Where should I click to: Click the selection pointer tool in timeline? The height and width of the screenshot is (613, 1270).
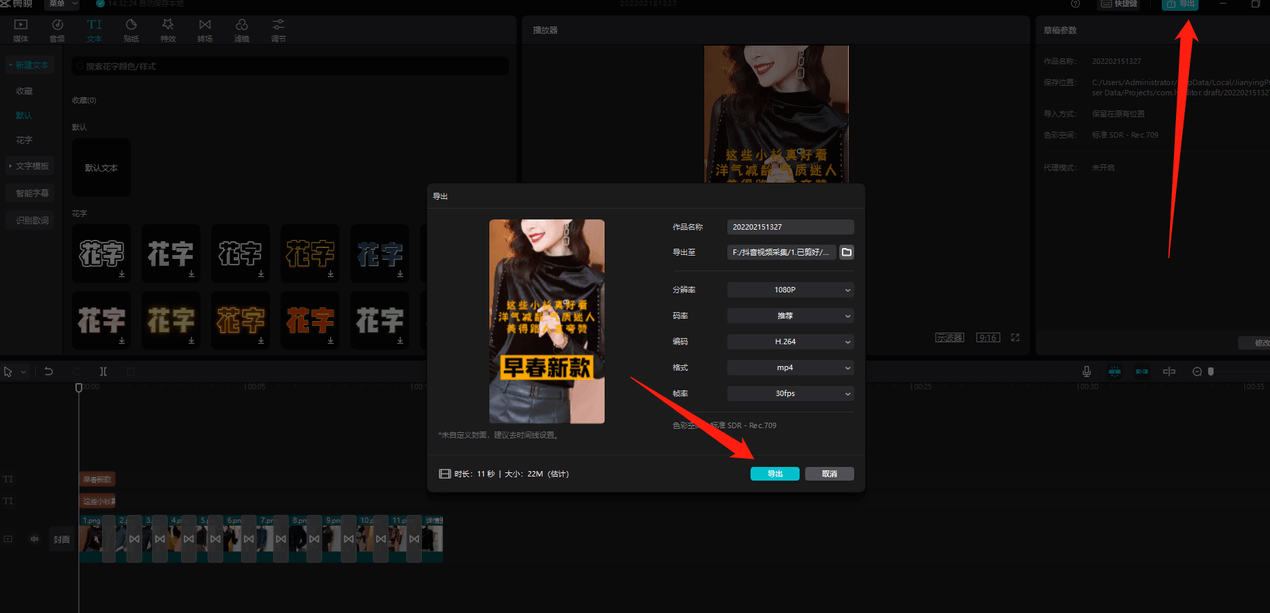point(8,372)
